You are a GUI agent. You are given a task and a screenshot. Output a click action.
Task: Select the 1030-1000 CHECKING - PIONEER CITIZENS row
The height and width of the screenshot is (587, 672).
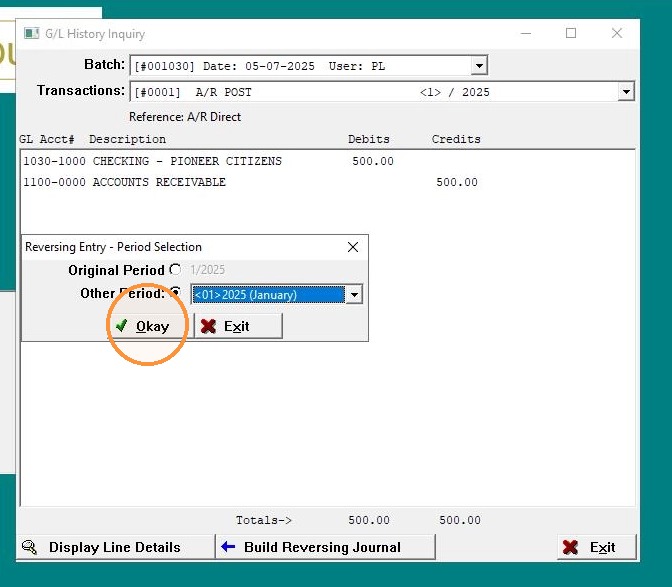click(x=327, y=161)
